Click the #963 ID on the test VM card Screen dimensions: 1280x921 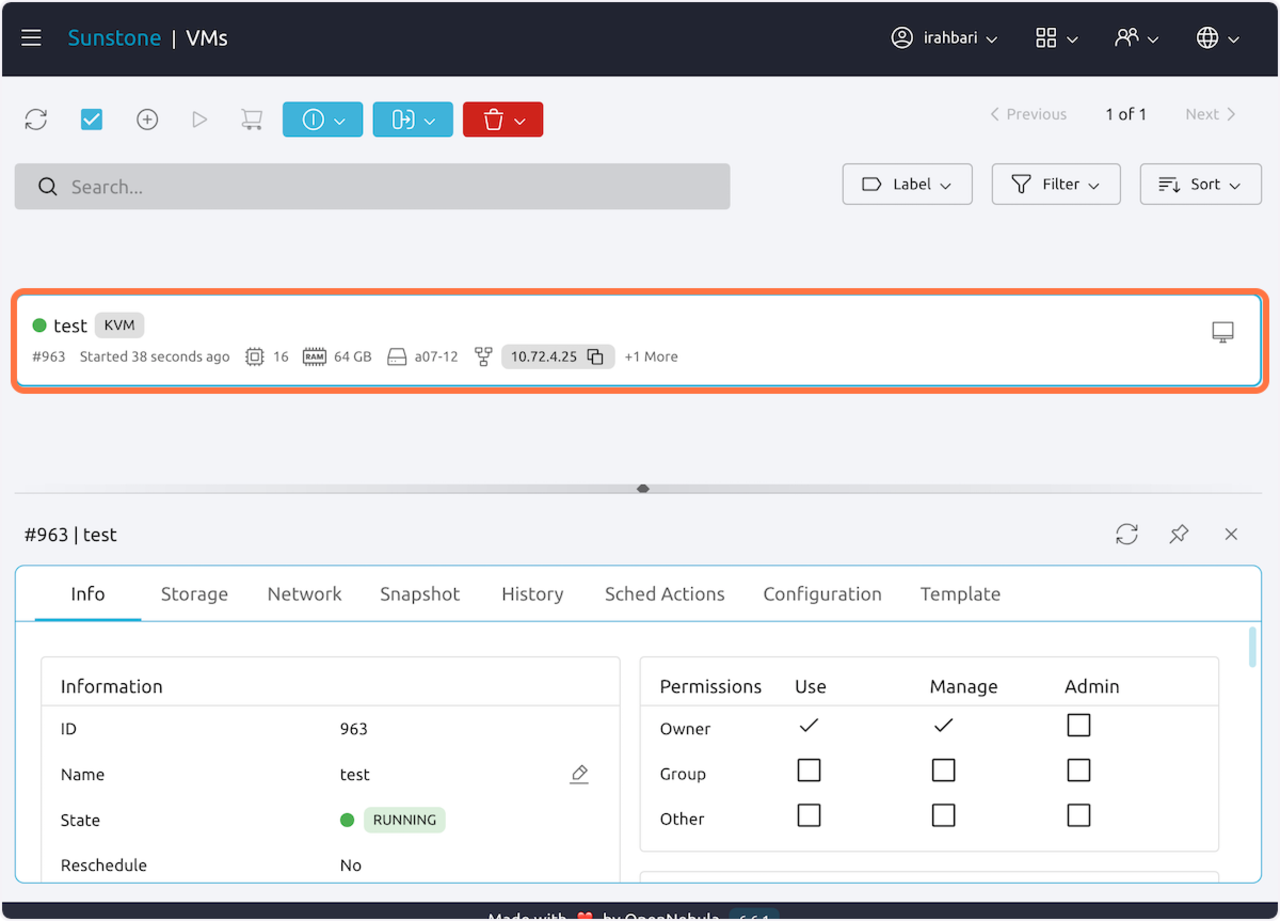point(49,357)
